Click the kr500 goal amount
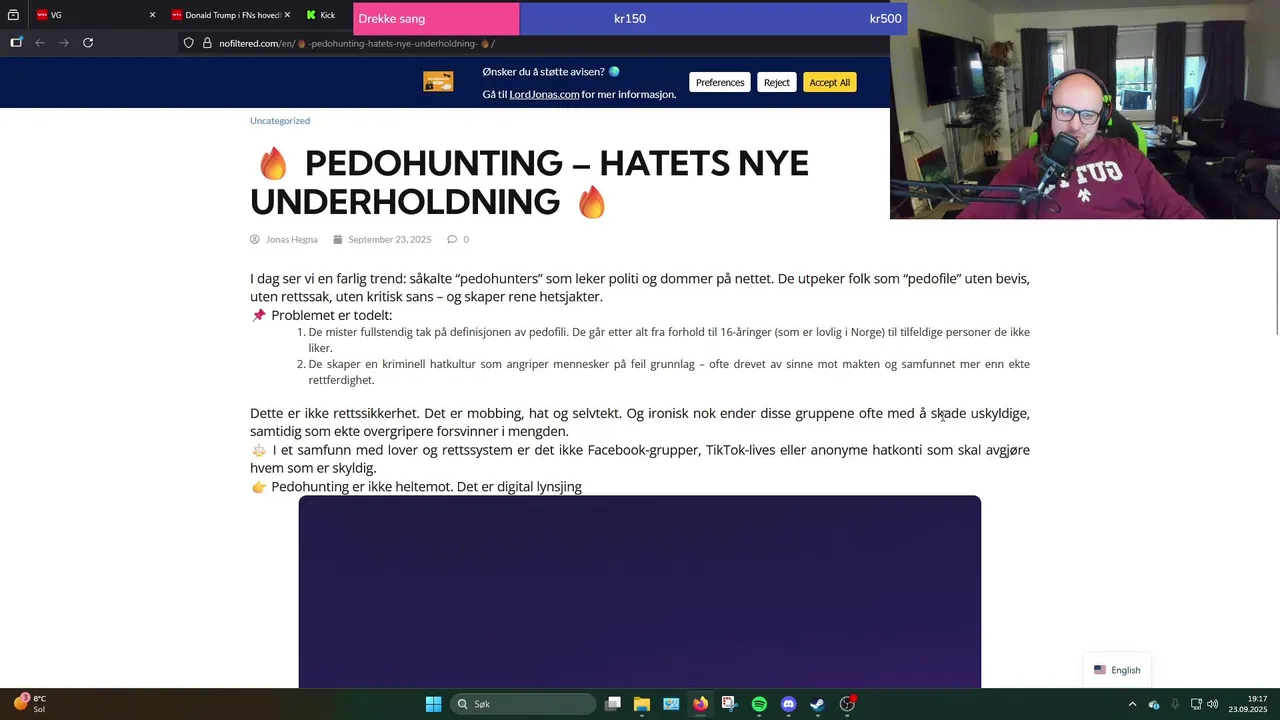Viewport: 1280px width, 720px height. coord(885,18)
